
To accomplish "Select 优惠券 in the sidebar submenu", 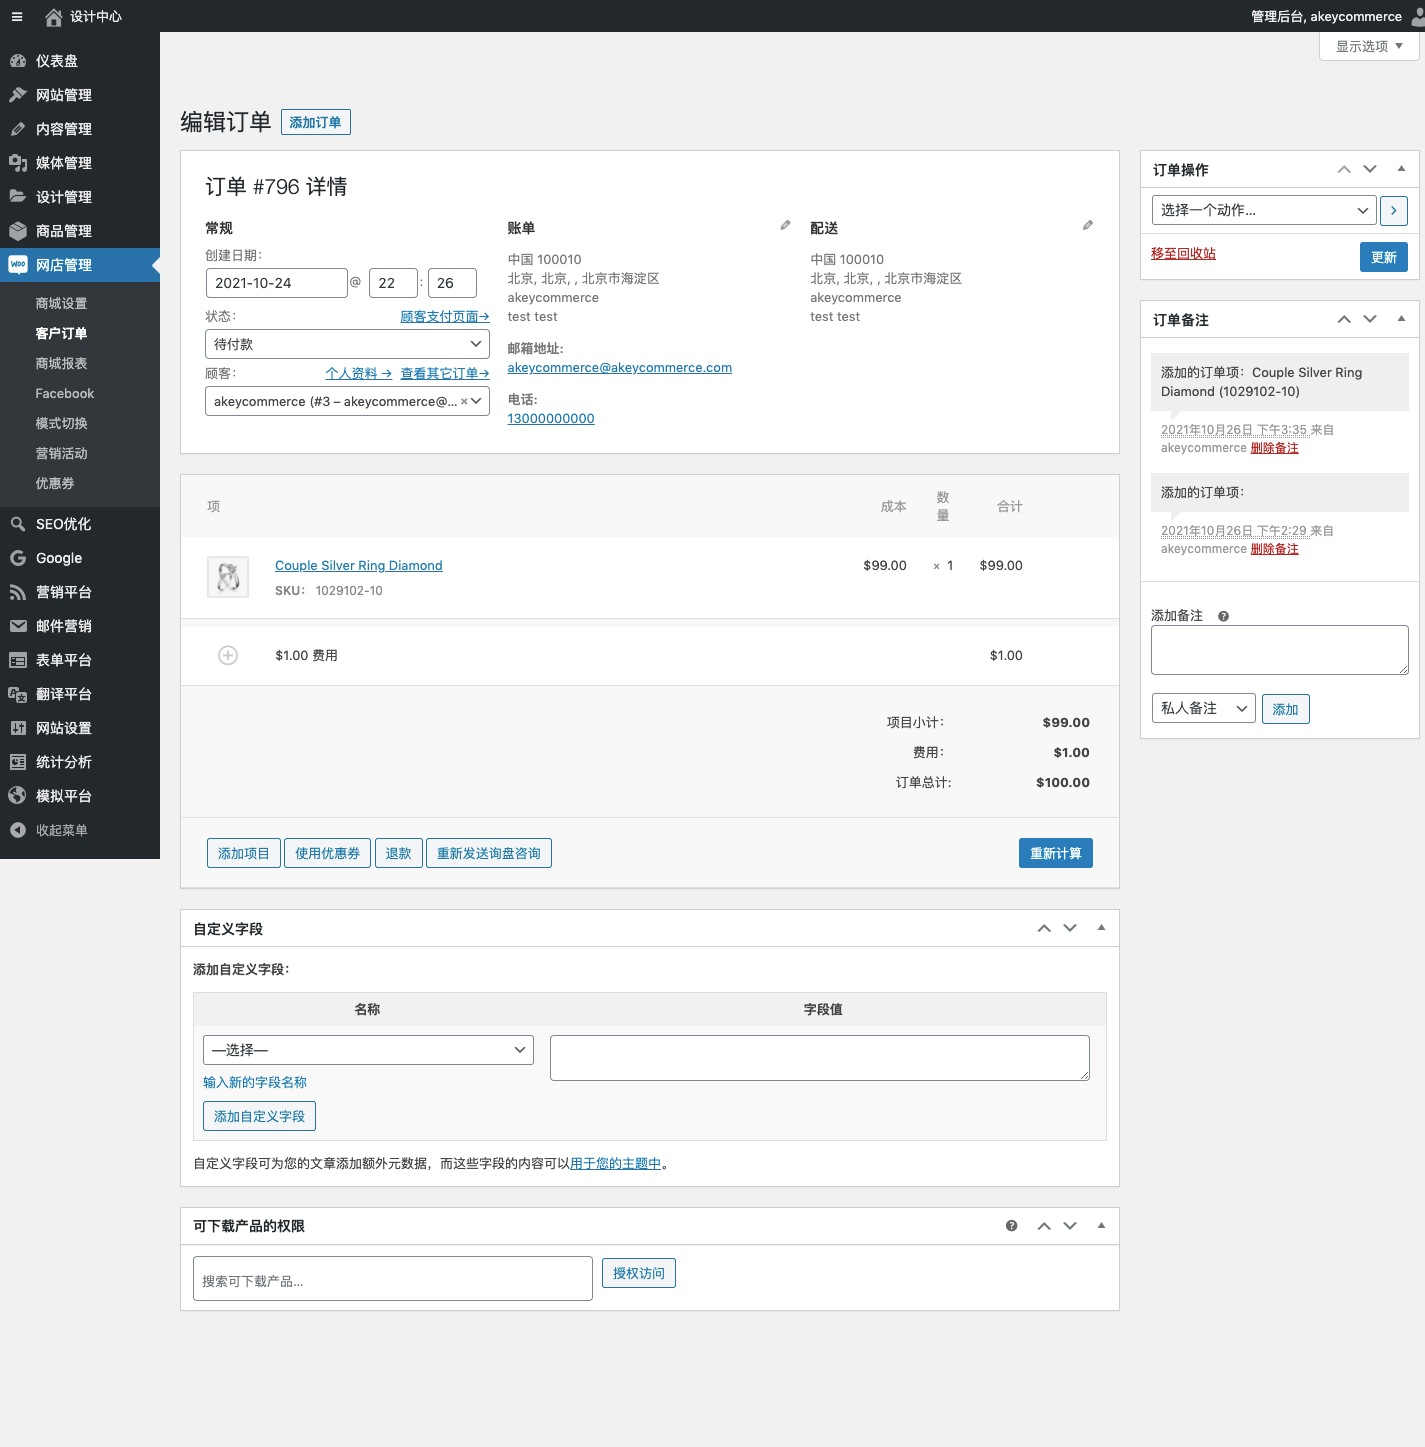I will [55, 484].
